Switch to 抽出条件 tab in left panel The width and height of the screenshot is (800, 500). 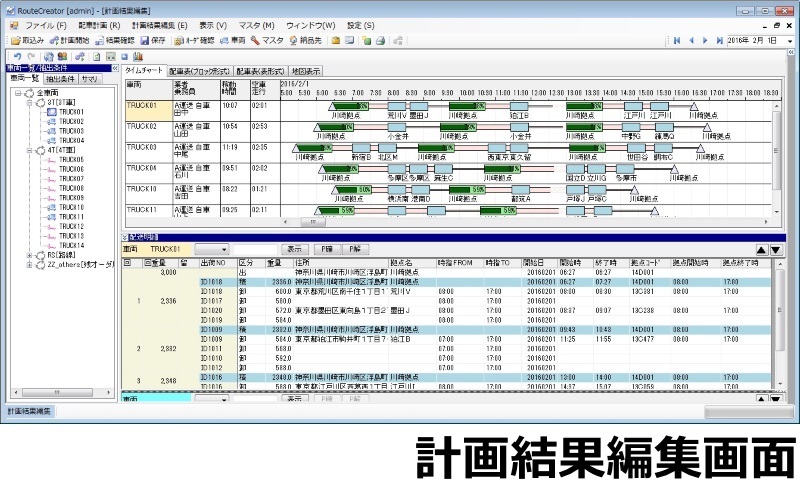(x=60, y=79)
